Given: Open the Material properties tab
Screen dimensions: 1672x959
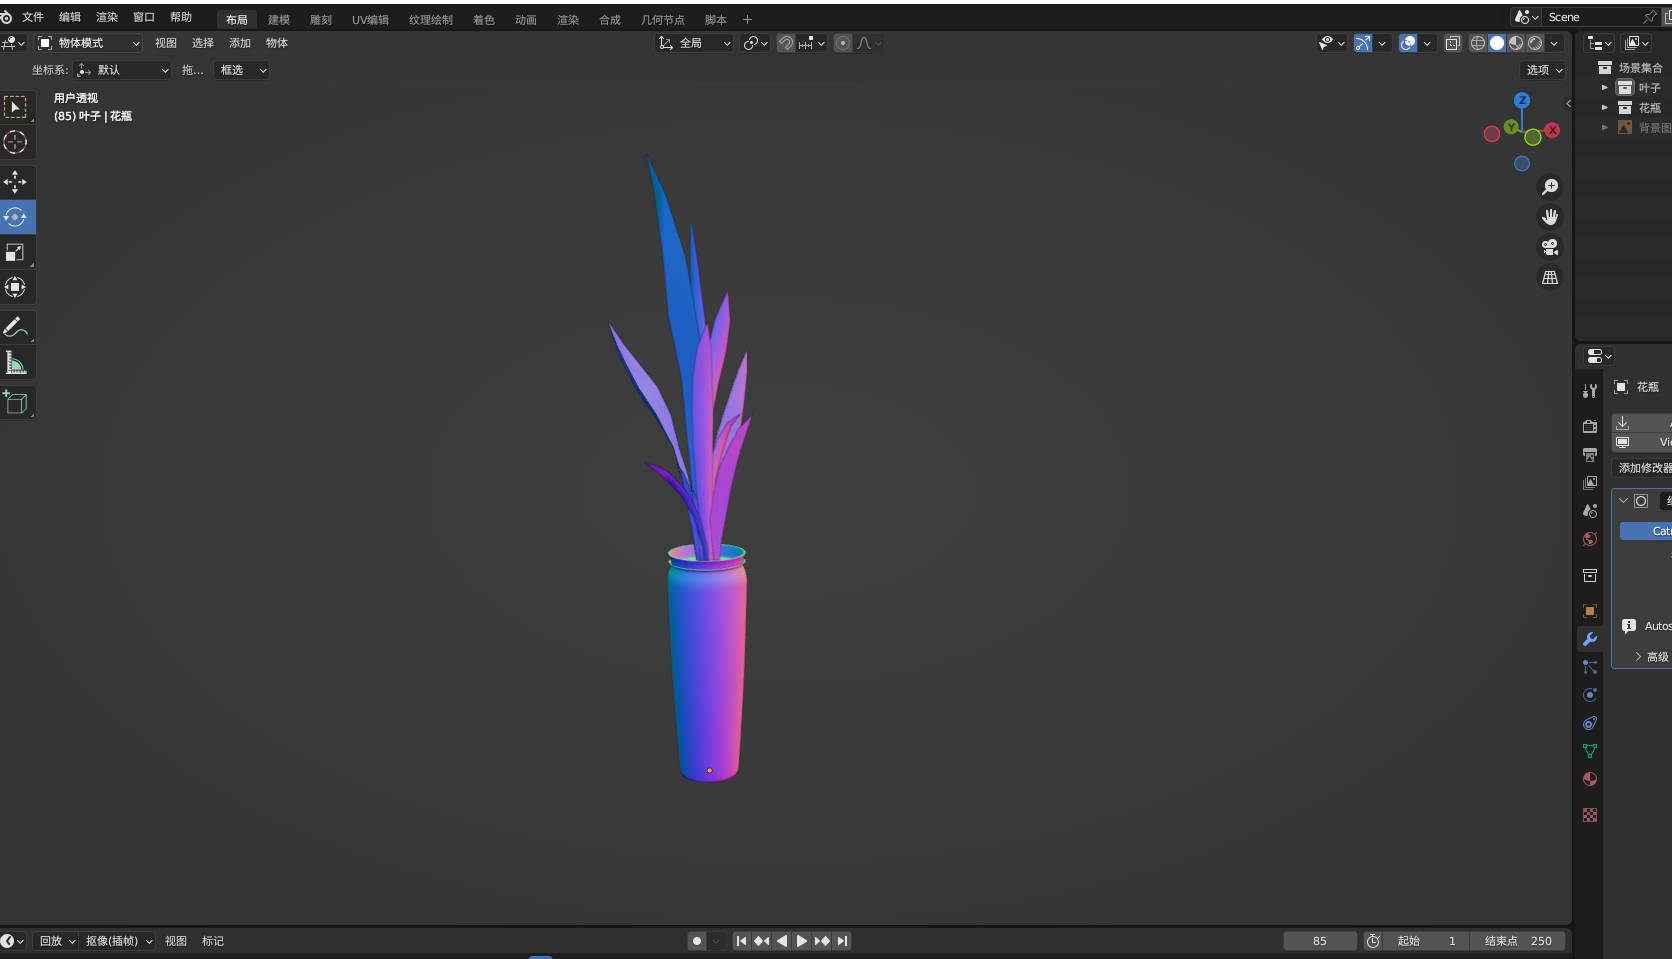Looking at the screenshot, I should tap(1590, 779).
